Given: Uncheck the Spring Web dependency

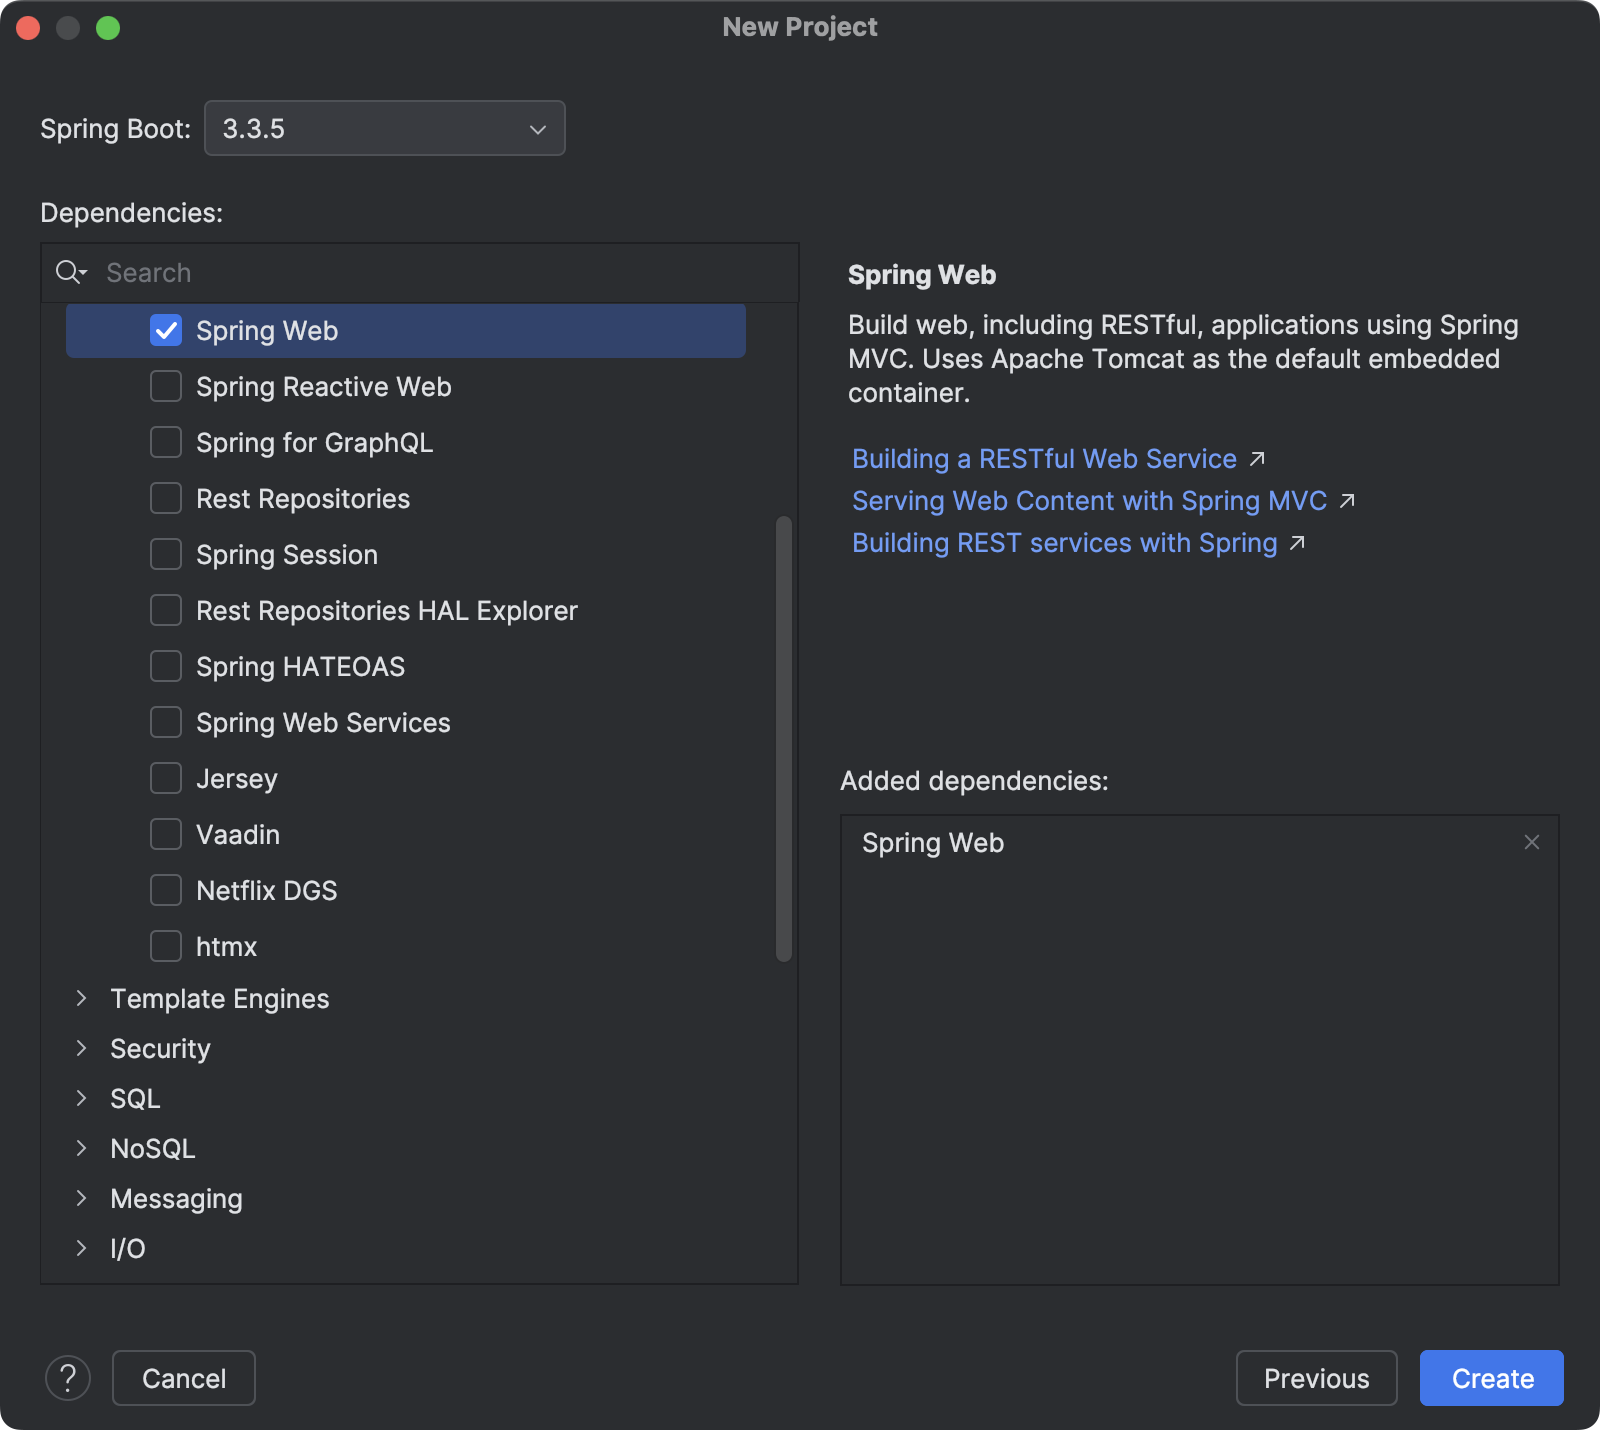Looking at the screenshot, I should coord(166,330).
